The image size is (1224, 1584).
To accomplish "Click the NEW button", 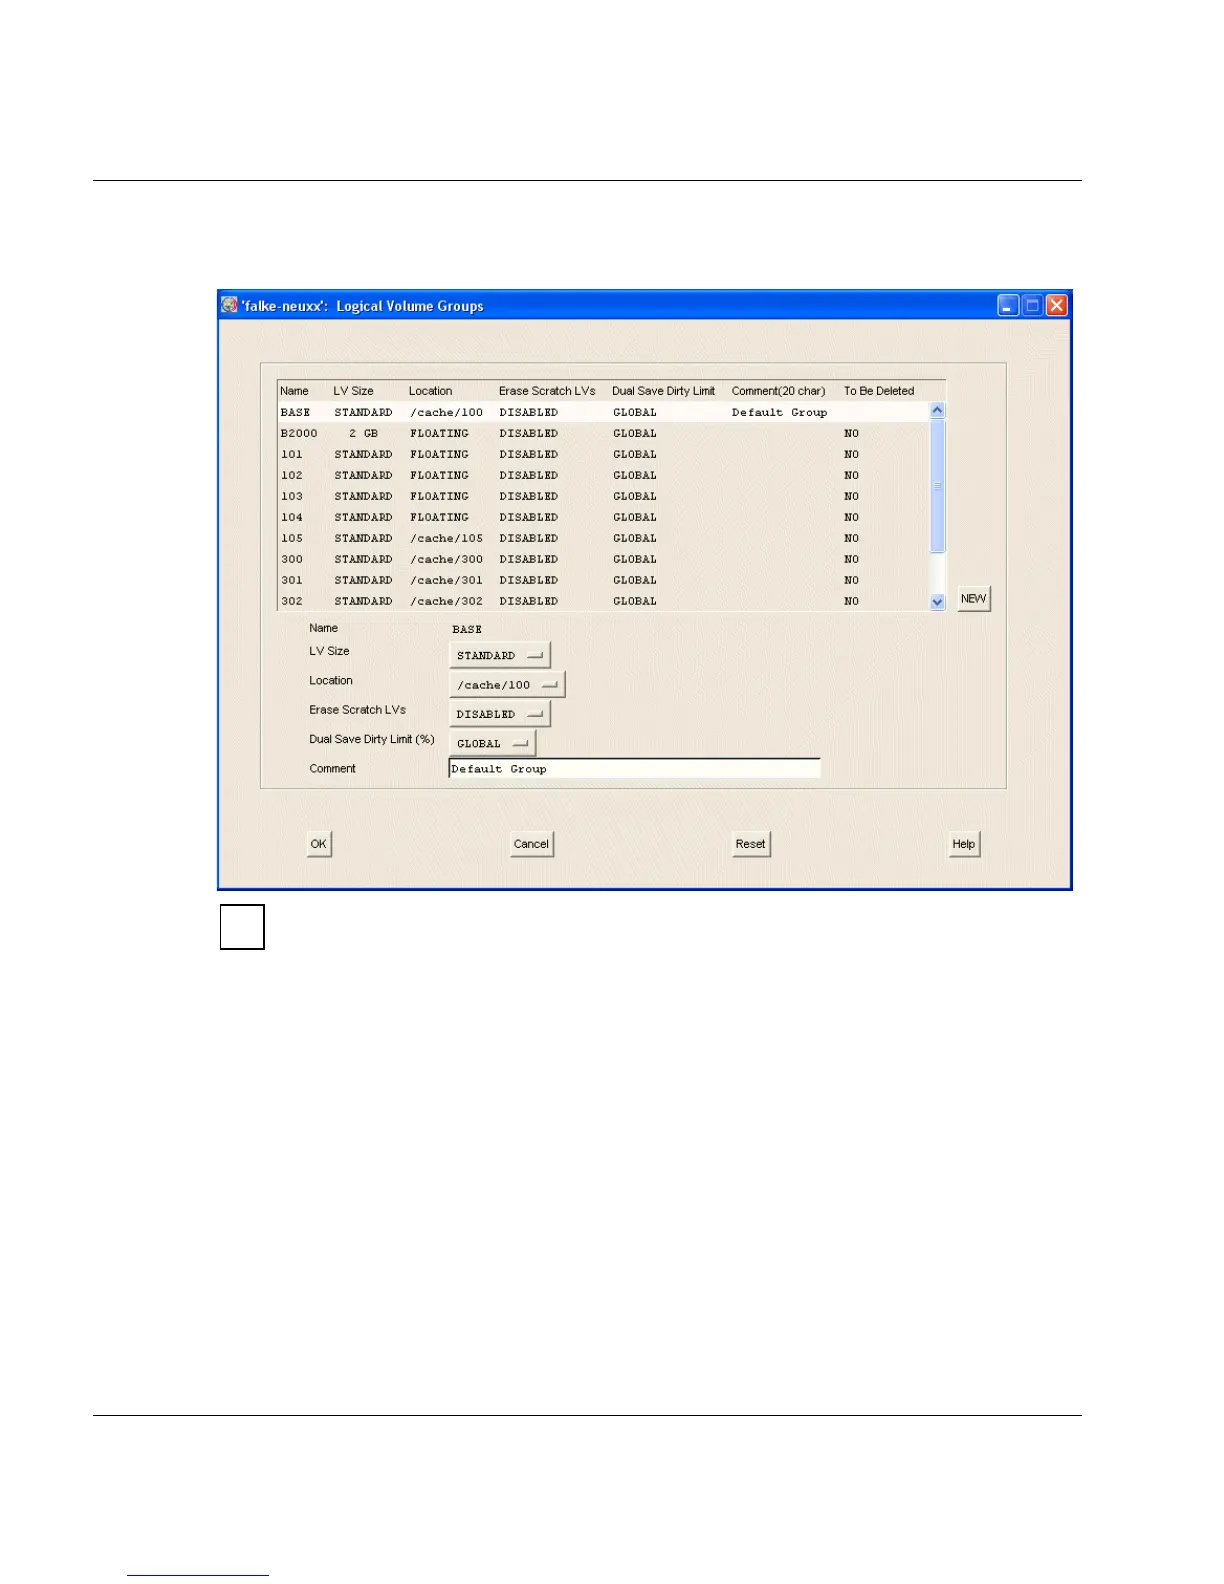I will click(973, 598).
